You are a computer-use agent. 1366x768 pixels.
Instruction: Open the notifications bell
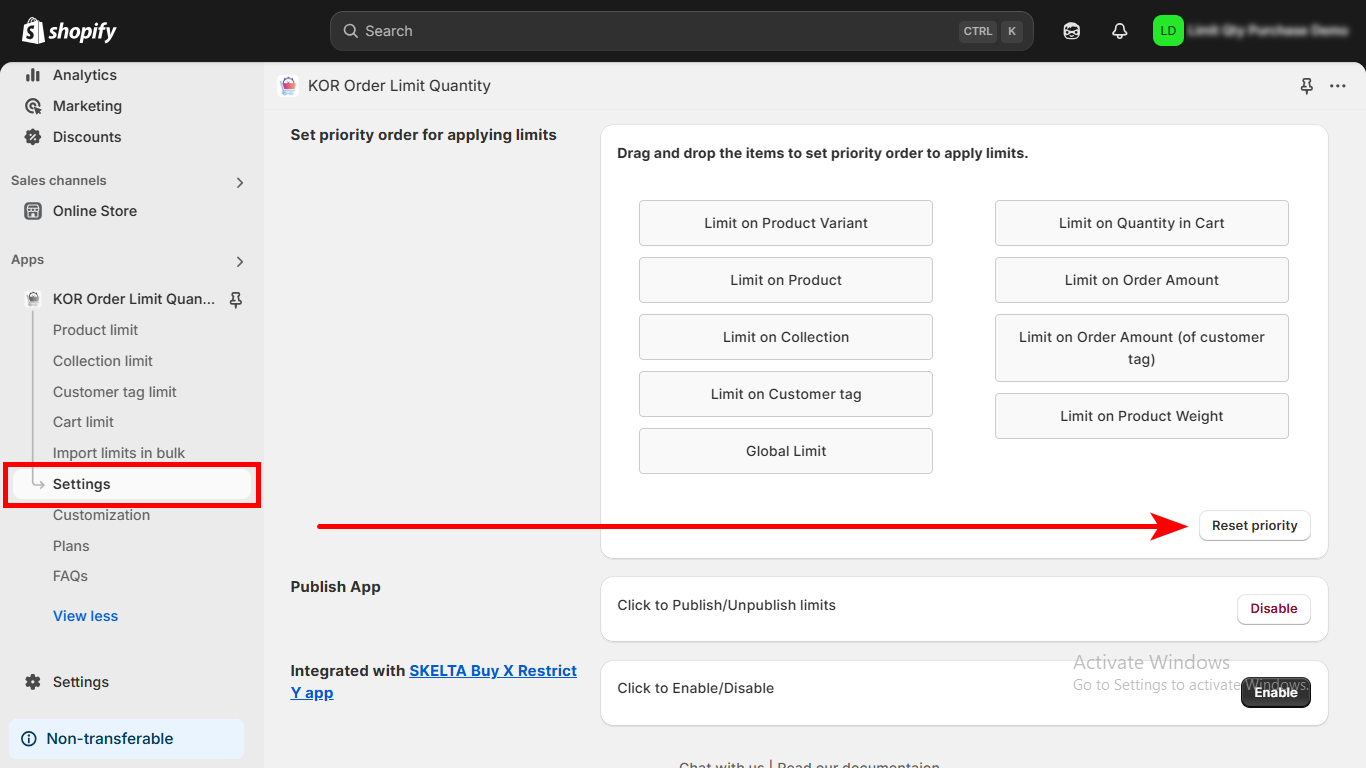coord(1119,31)
